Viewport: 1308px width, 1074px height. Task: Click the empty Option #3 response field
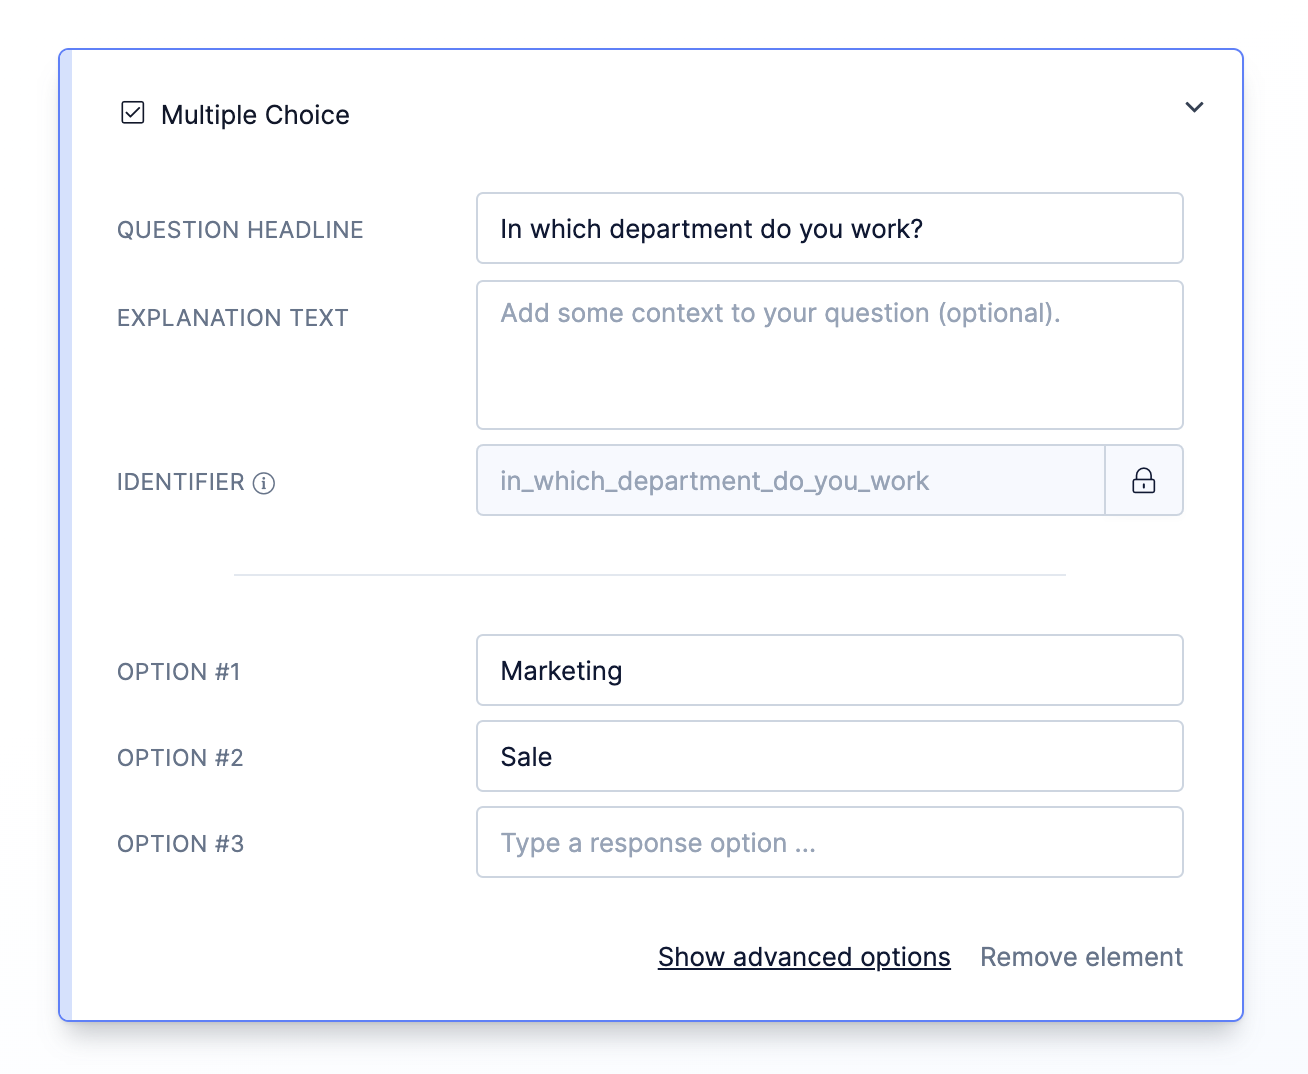[x=829, y=842]
